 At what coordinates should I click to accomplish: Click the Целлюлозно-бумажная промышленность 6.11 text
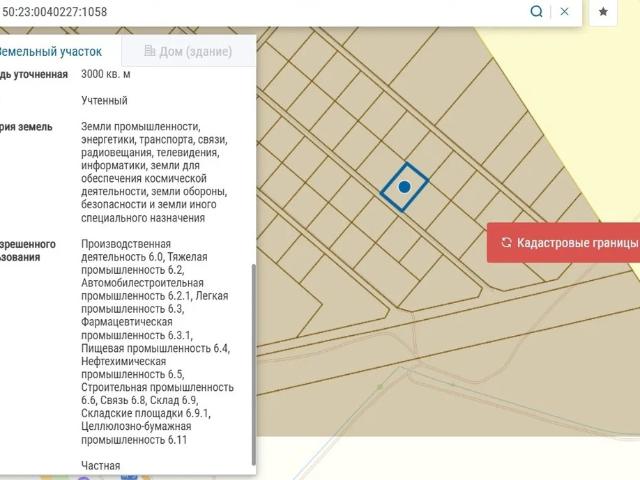click(136, 433)
